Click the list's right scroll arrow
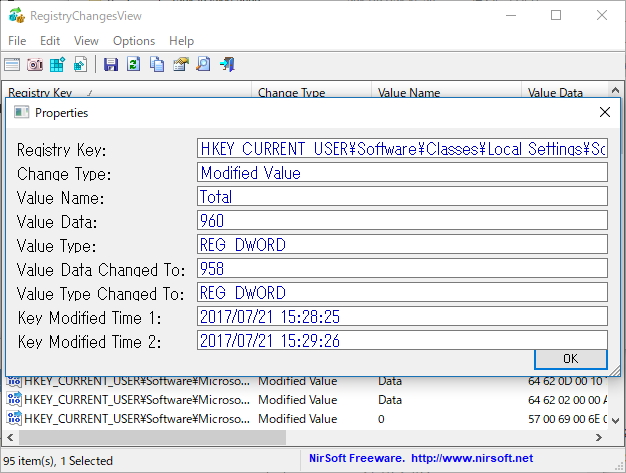The image size is (626, 473). pos(598,437)
